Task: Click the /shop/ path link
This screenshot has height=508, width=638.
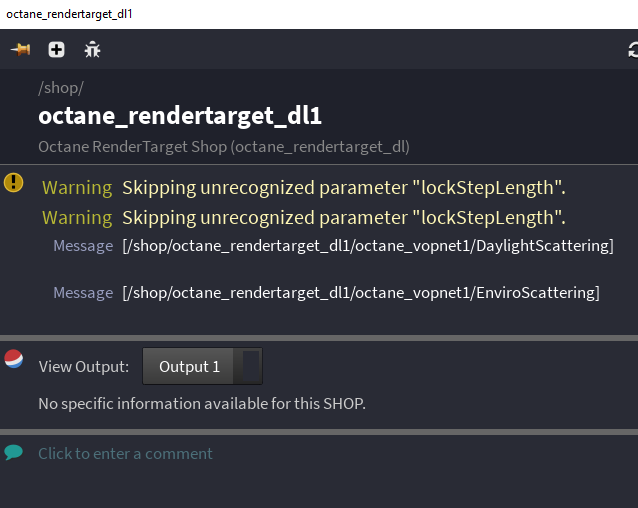Action: pyautogui.click(x=61, y=88)
